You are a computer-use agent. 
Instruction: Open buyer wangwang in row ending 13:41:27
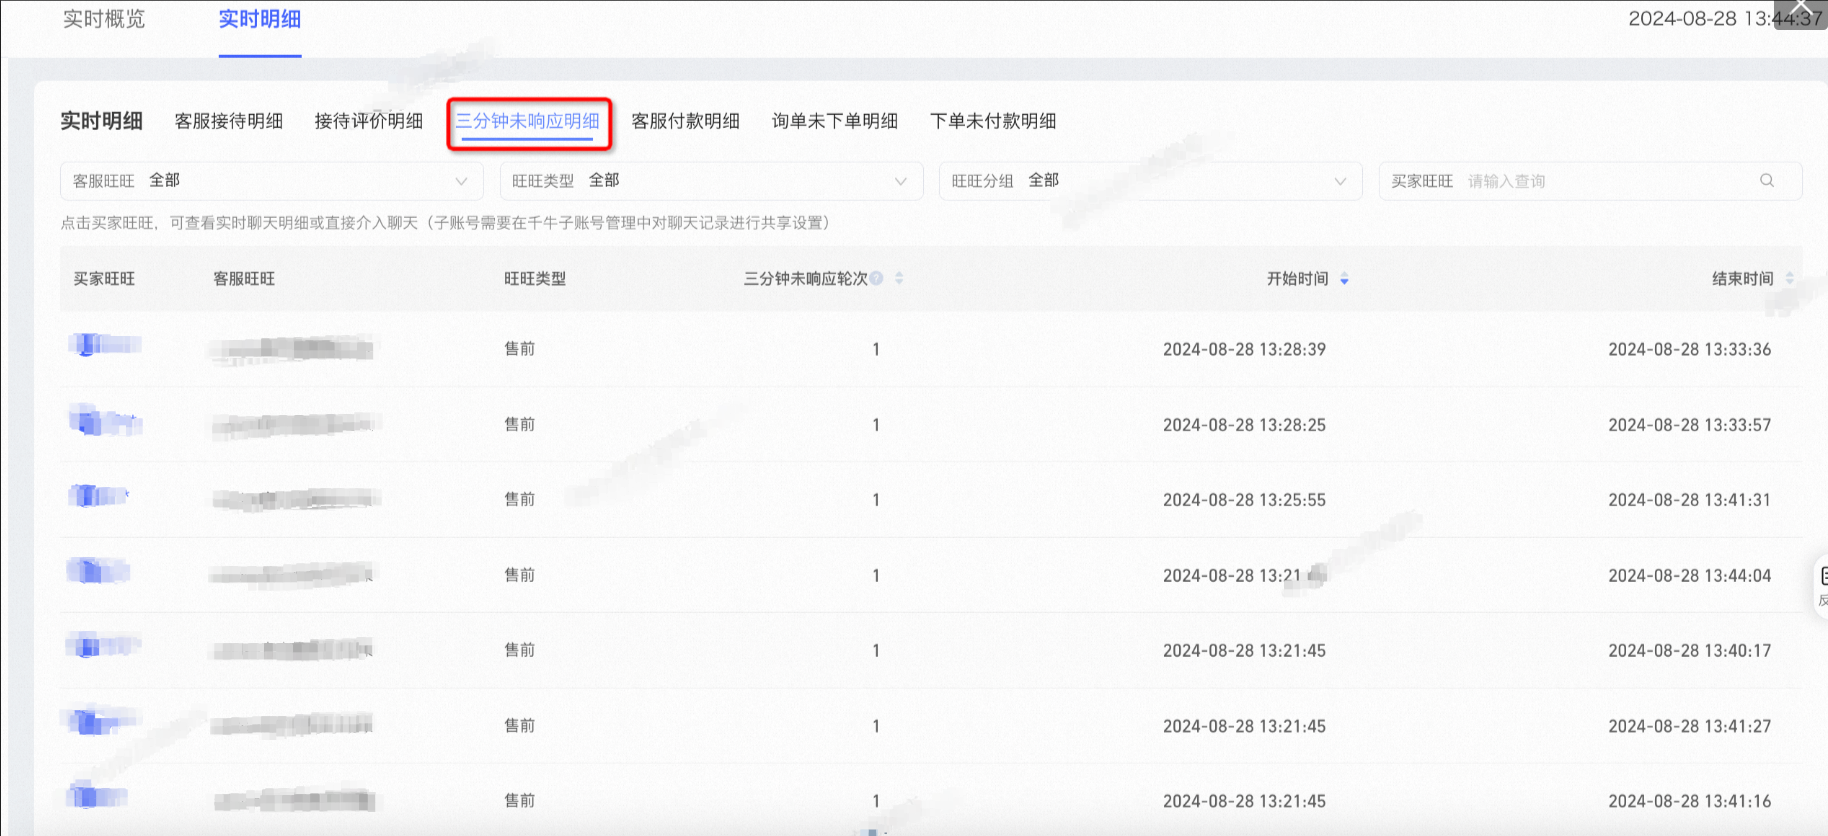[101, 720]
